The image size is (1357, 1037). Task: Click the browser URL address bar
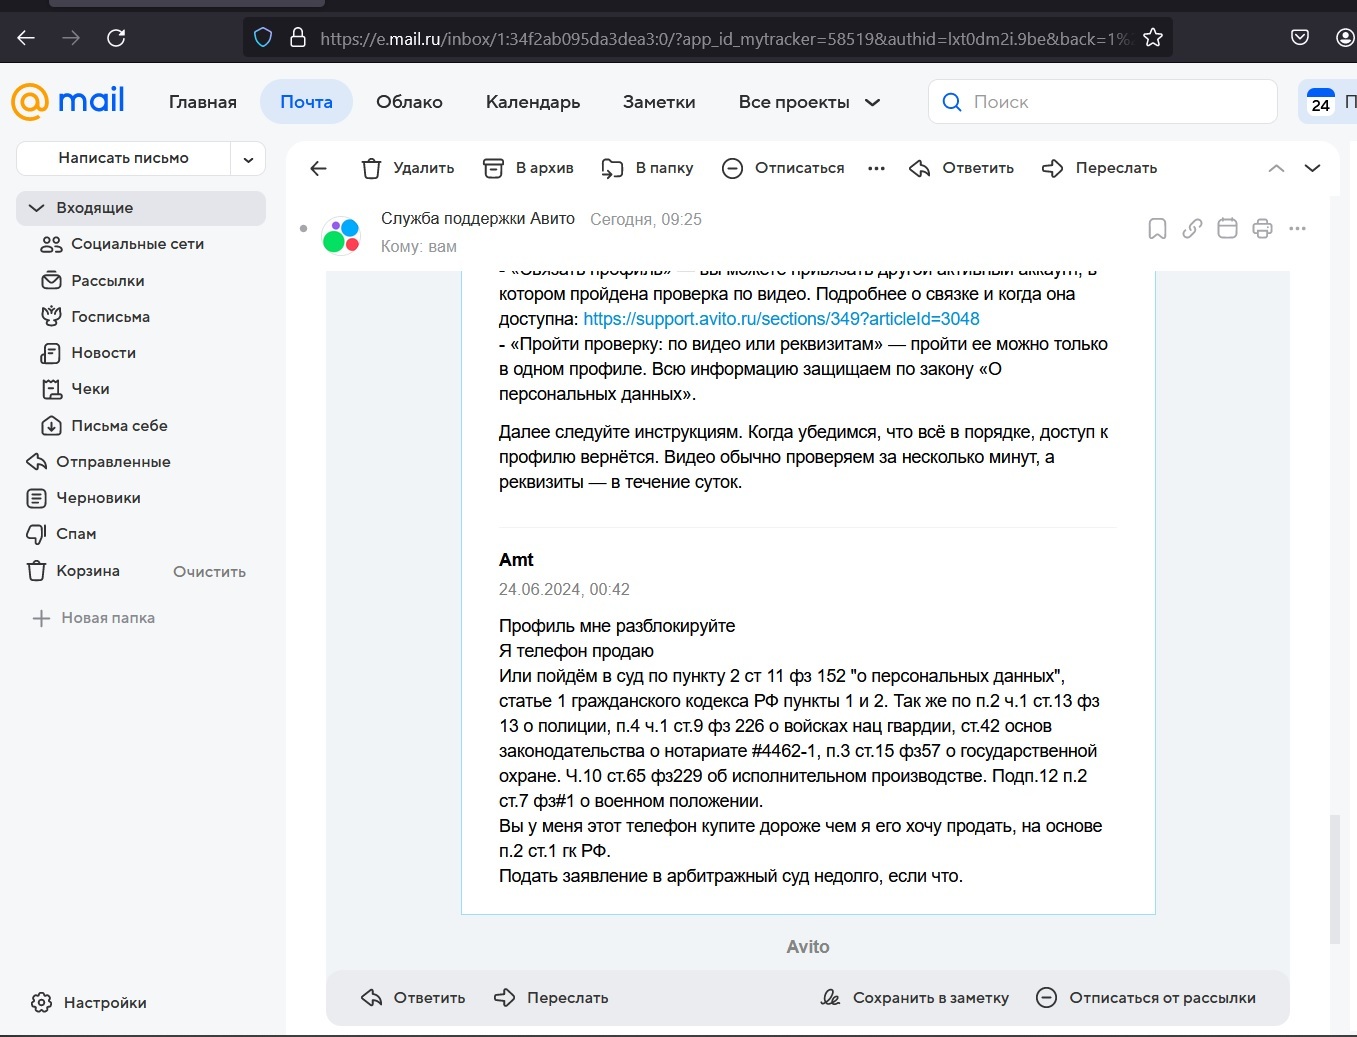click(724, 38)
